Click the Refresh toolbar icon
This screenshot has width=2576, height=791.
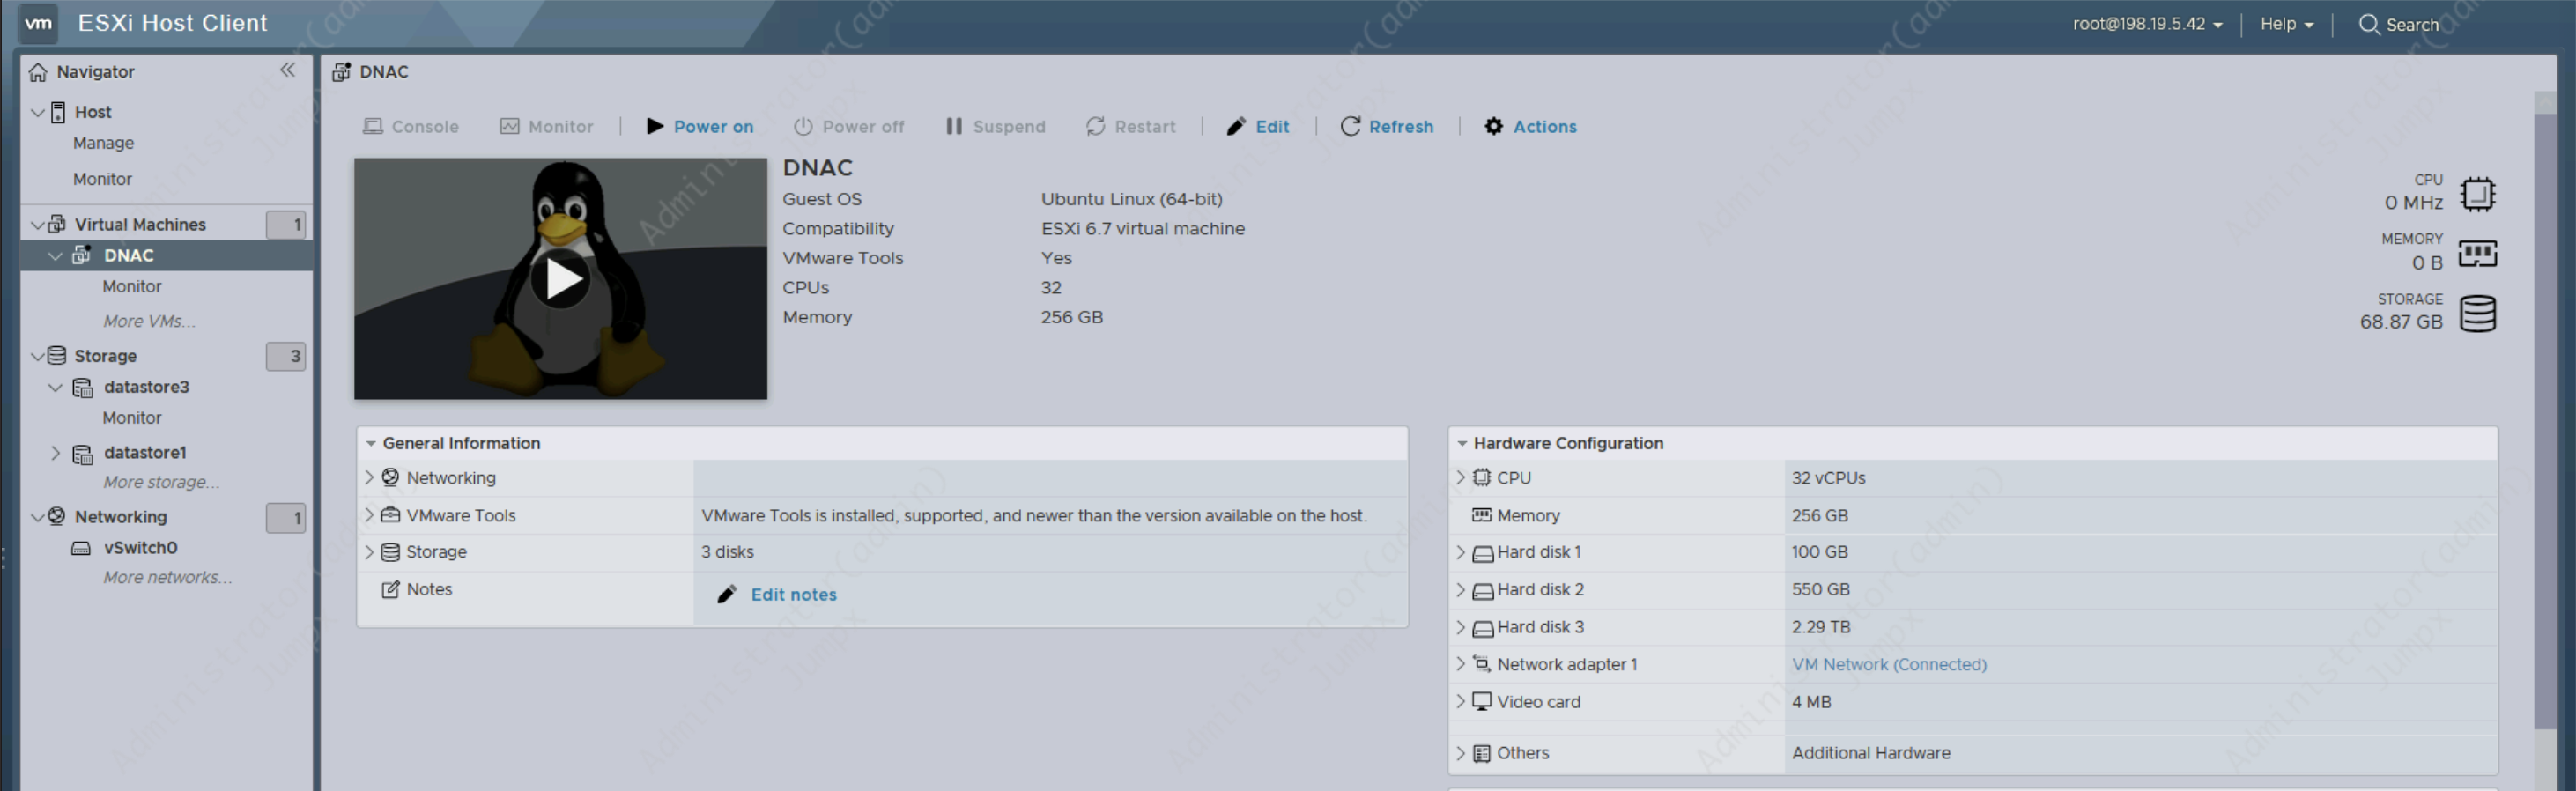(1350, 126)
